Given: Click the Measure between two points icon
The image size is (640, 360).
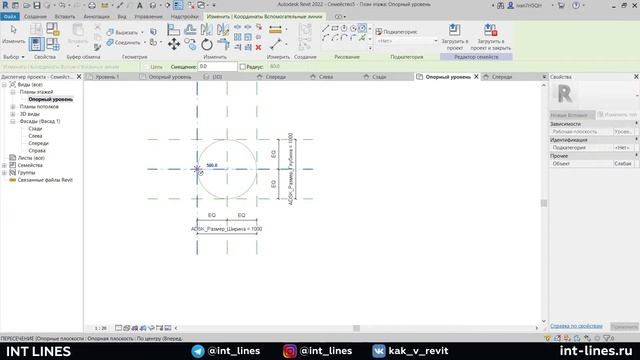Looking at the screenshot, I should [276, 44].
